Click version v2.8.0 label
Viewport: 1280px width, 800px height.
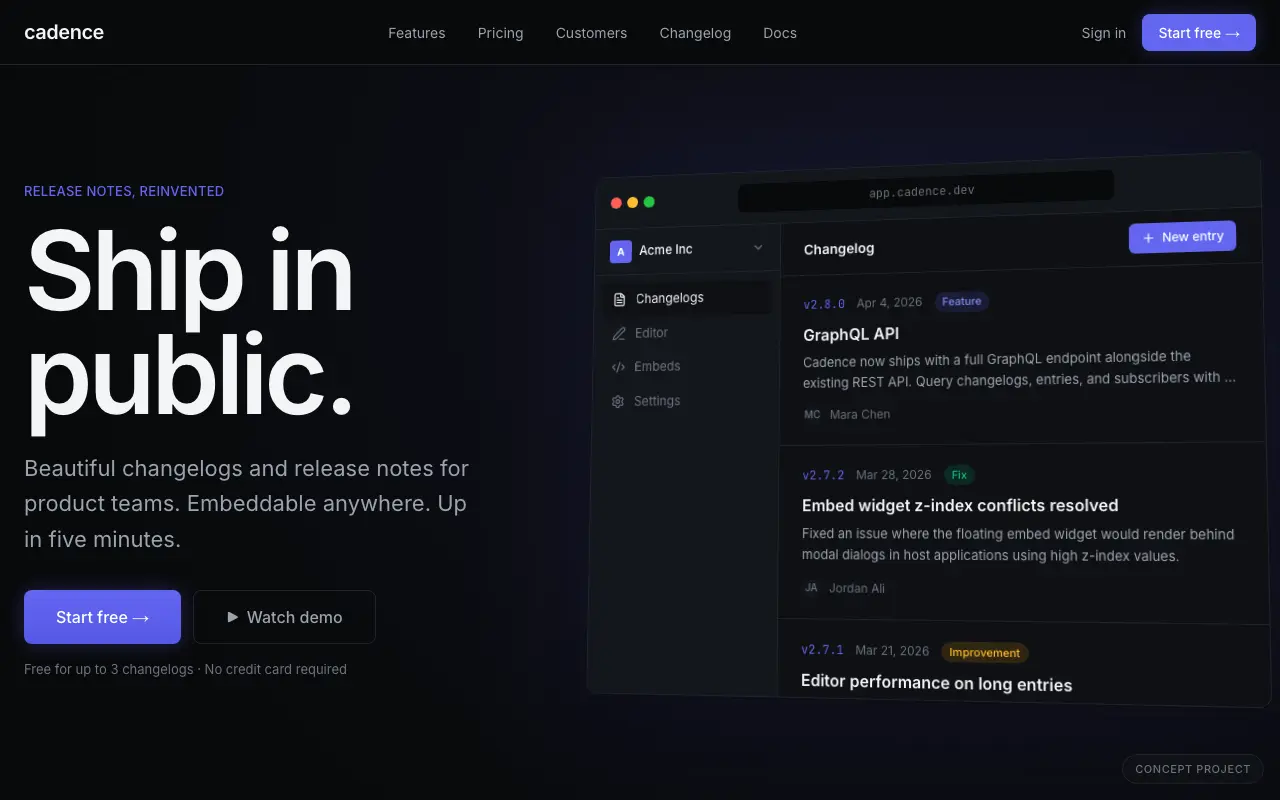(x=824, y=304)
